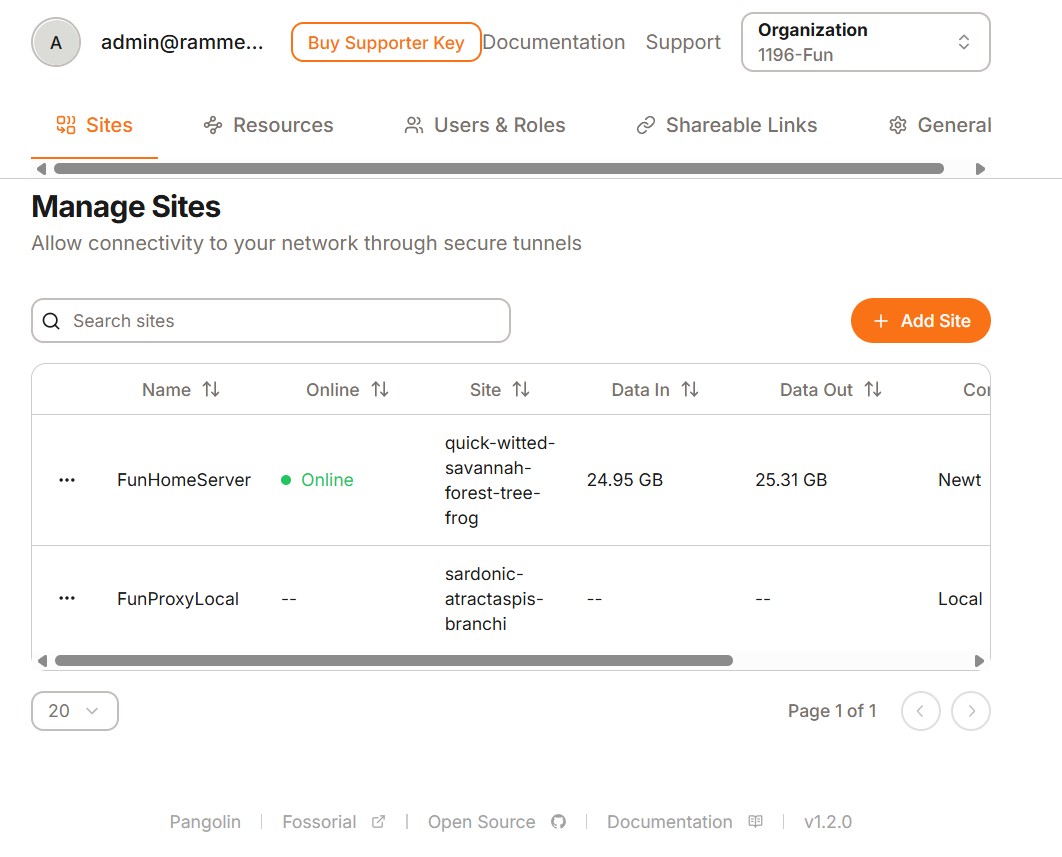Go to the next page arrow

coord(970,711)
